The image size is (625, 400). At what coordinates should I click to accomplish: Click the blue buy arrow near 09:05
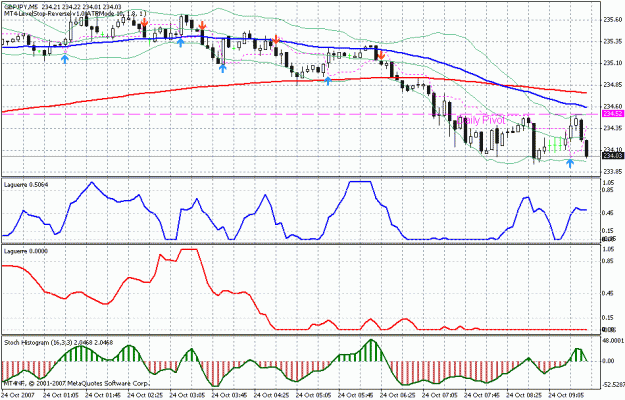(x=570, y=163)
